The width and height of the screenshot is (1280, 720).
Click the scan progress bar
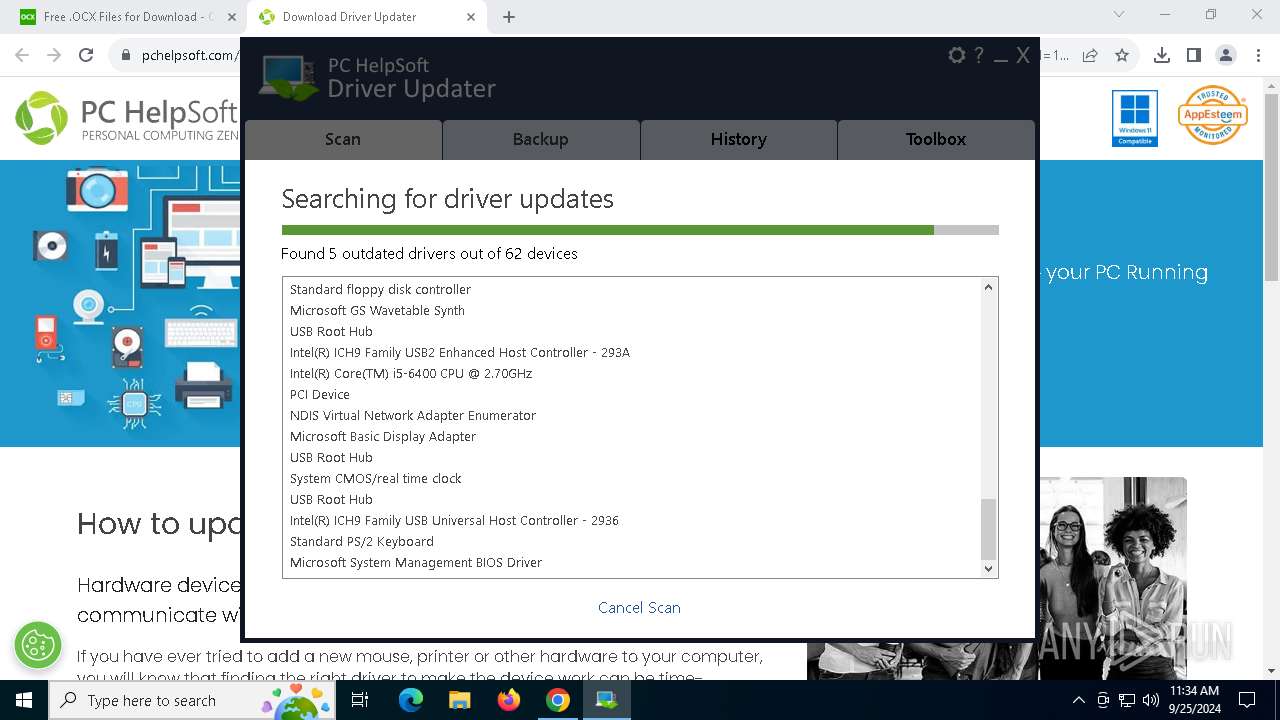[x=640, y=230]
